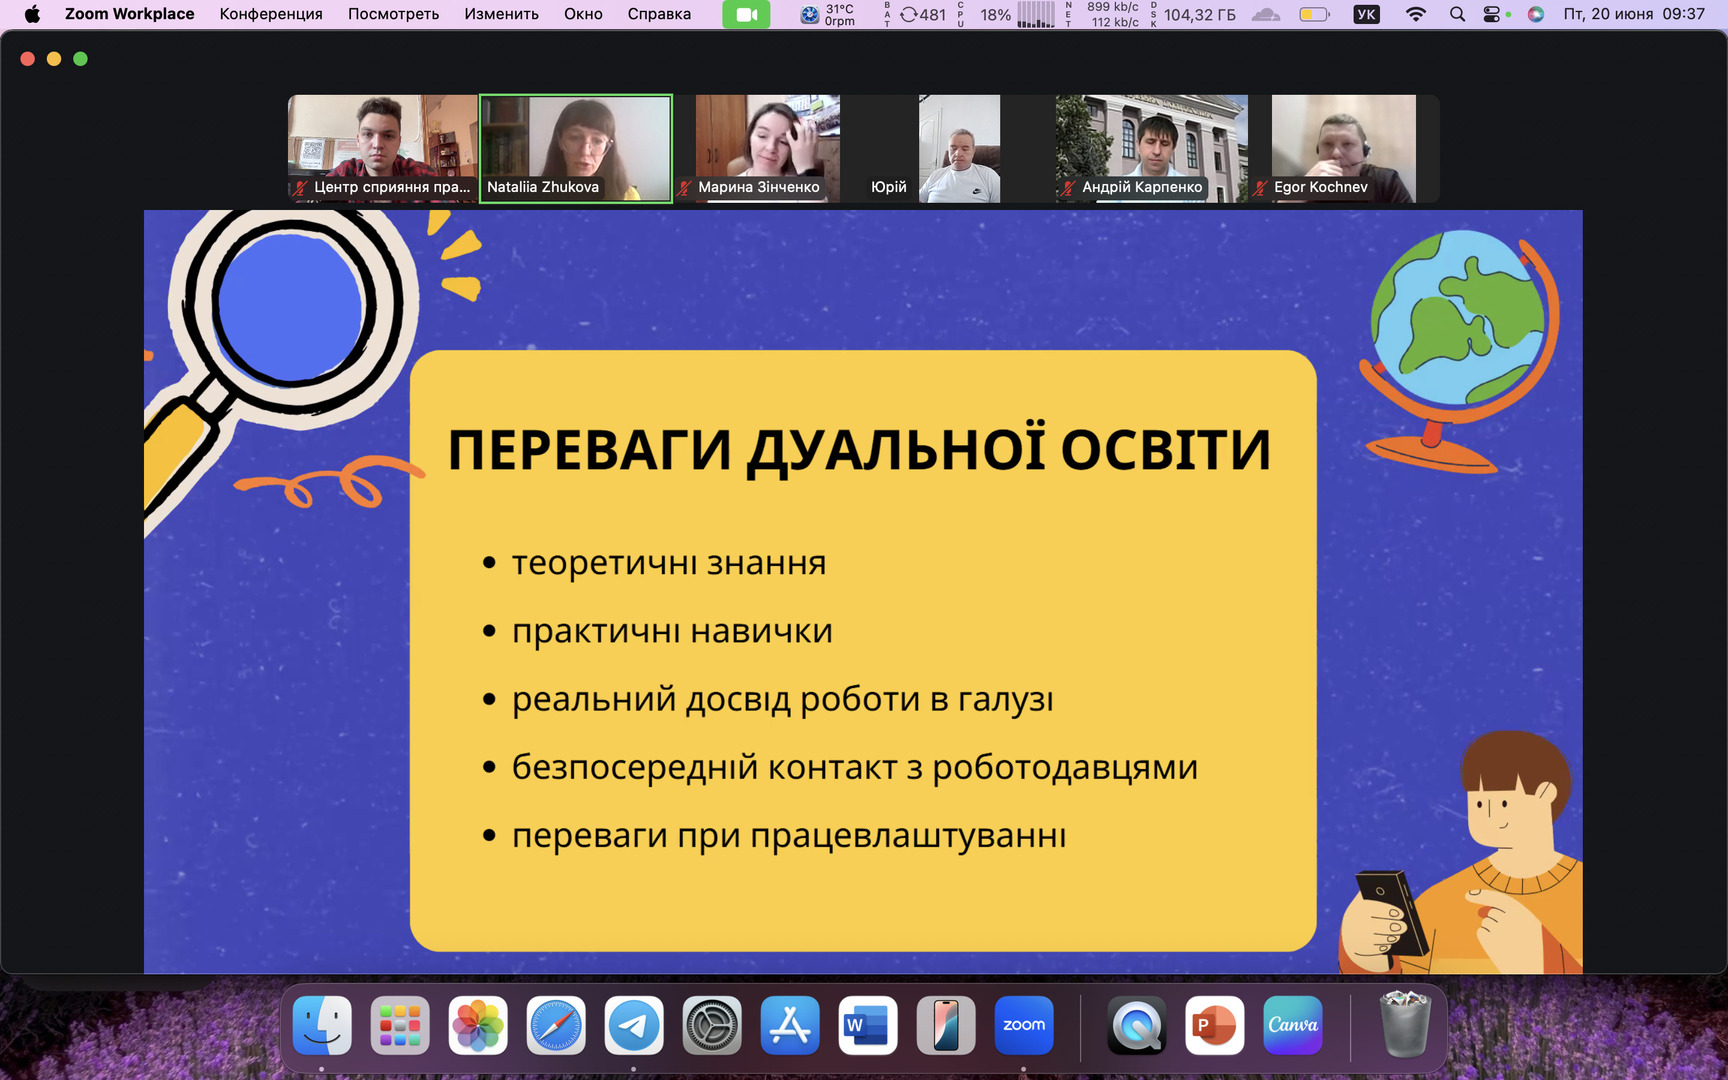
Task: Open the App Store icon
Action: tap(790, 1025)
